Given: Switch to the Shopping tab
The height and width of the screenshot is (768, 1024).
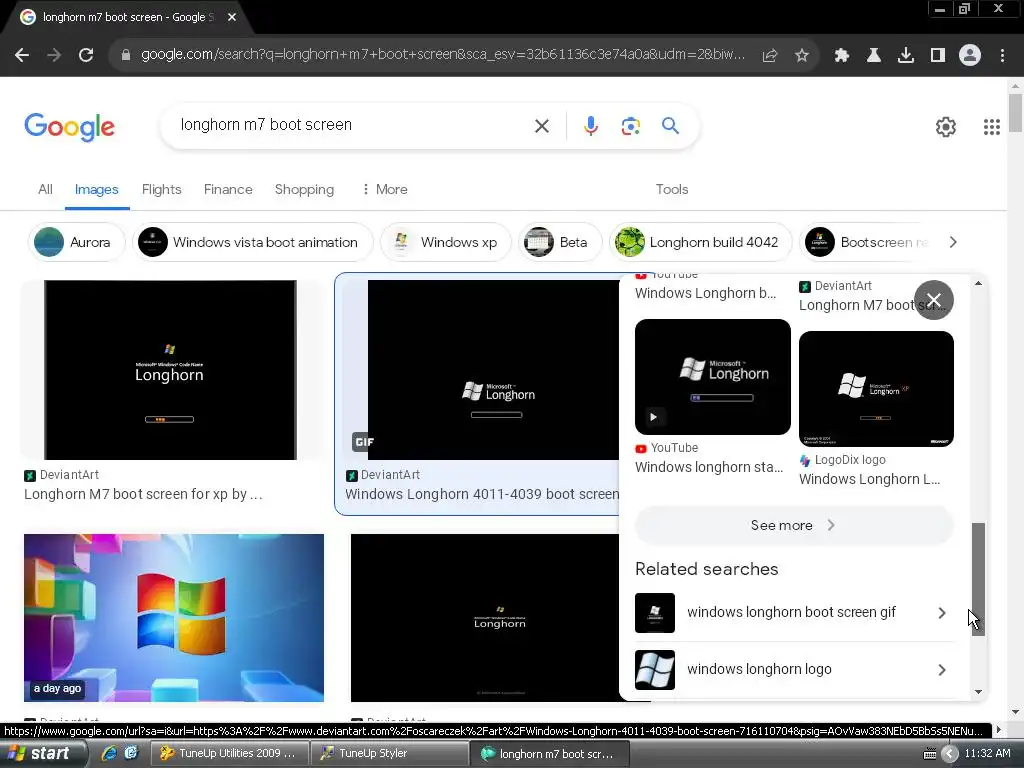Looking at the screenshot, I should [x=304, y=189].
